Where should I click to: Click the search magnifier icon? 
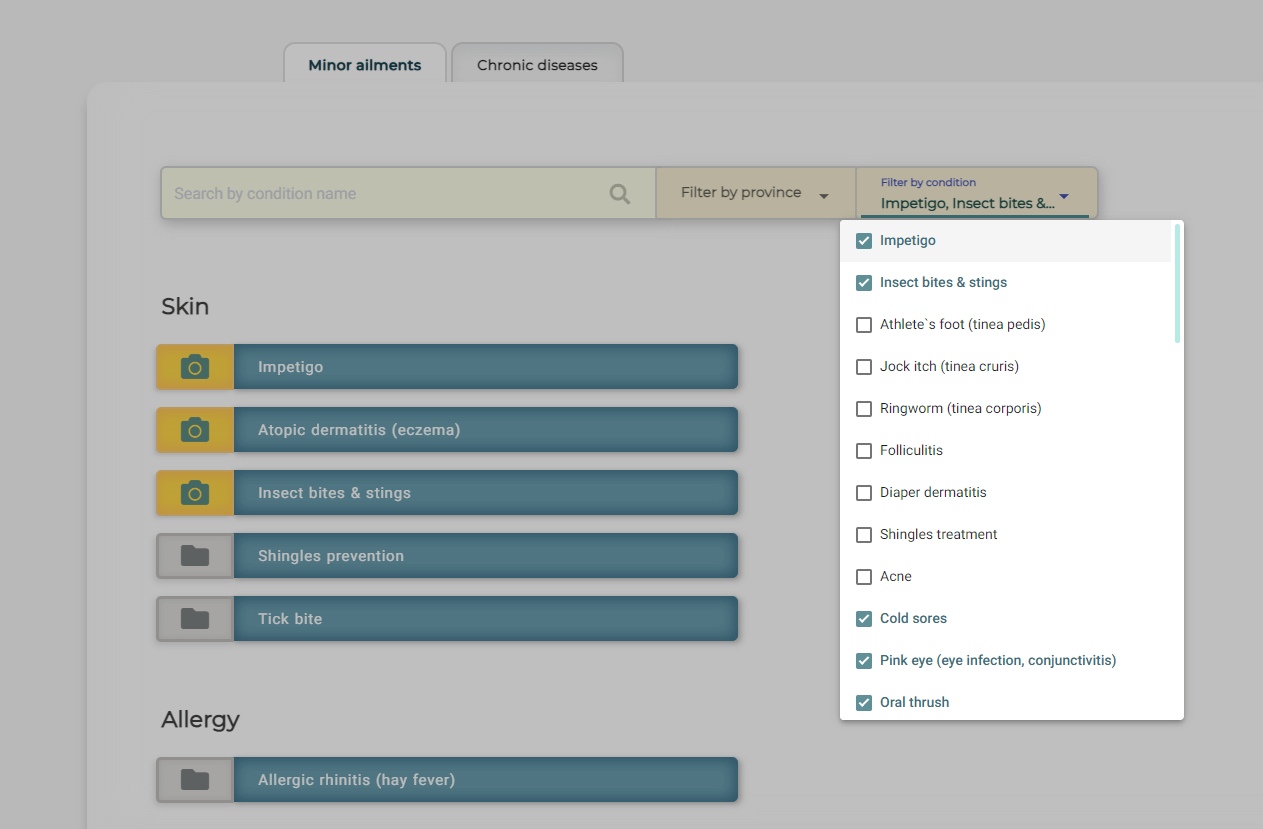619,192
